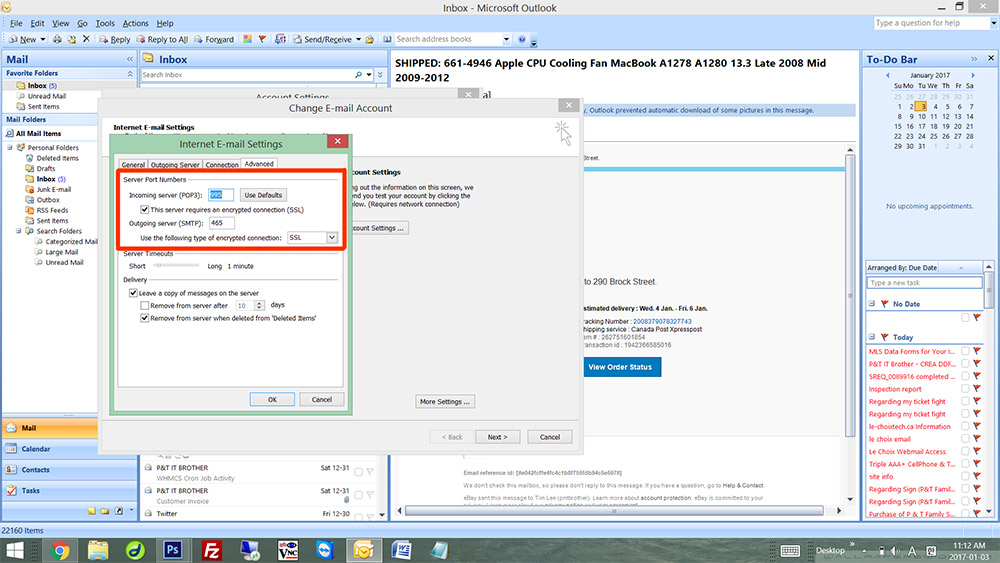Open the Junk E-mail folder

54,189
